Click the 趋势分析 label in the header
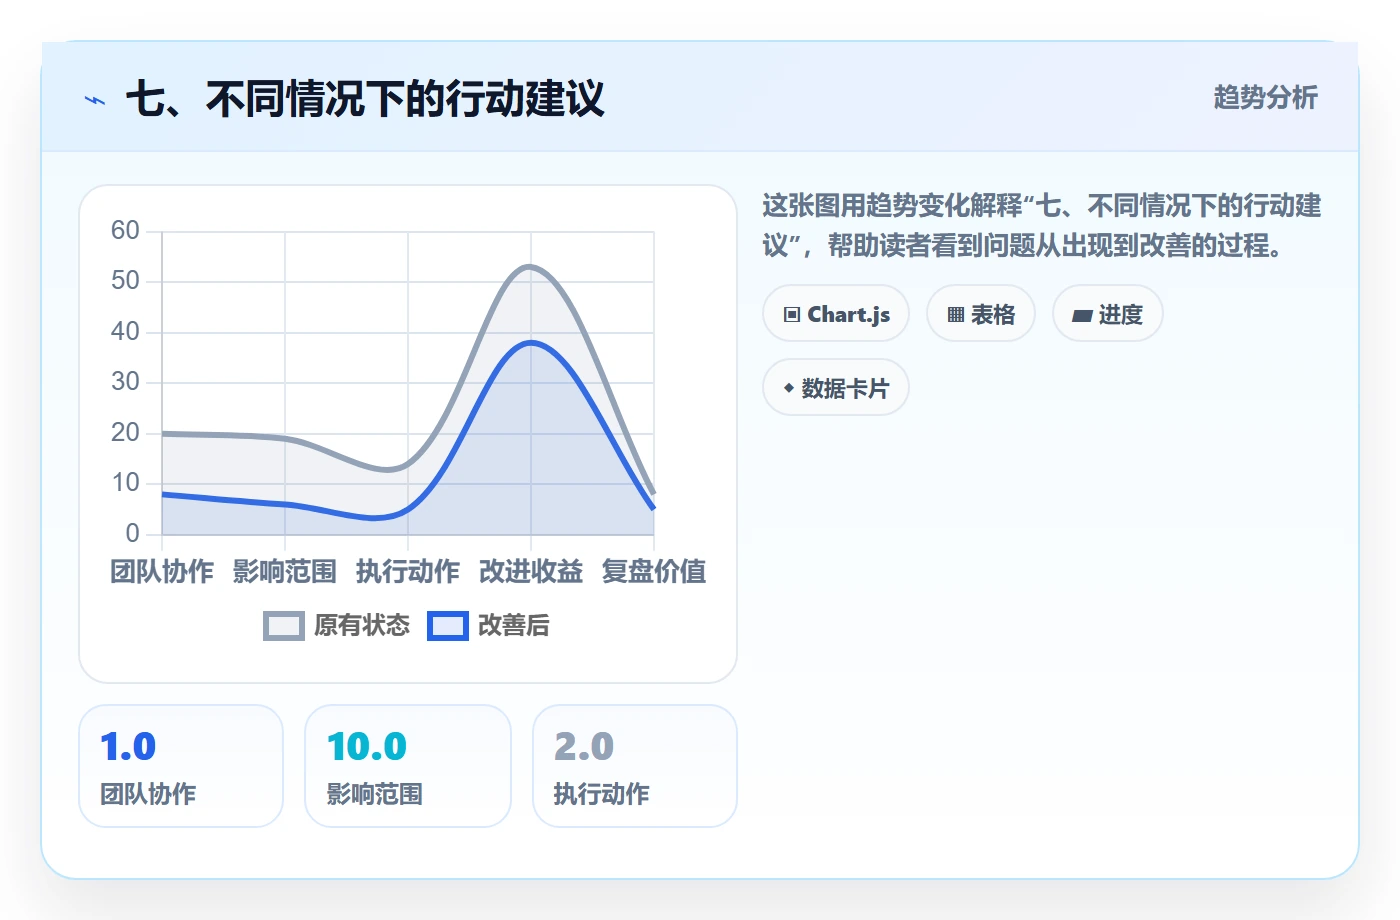1400x920 pixels. tap(1266, 97)
